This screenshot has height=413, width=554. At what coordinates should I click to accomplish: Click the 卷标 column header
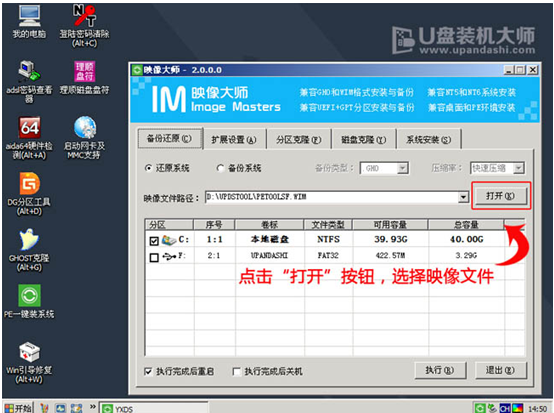click(x=270, y=225)
